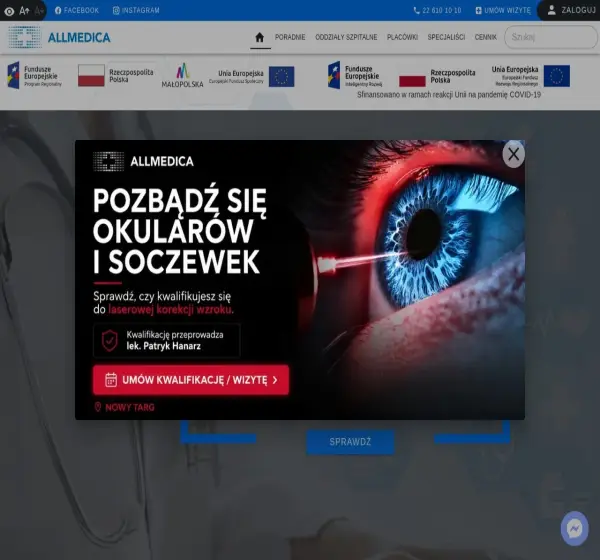Open the Cennik menu
The height and width of the screenshot is (560, 600).
click(x=486, y=37)
